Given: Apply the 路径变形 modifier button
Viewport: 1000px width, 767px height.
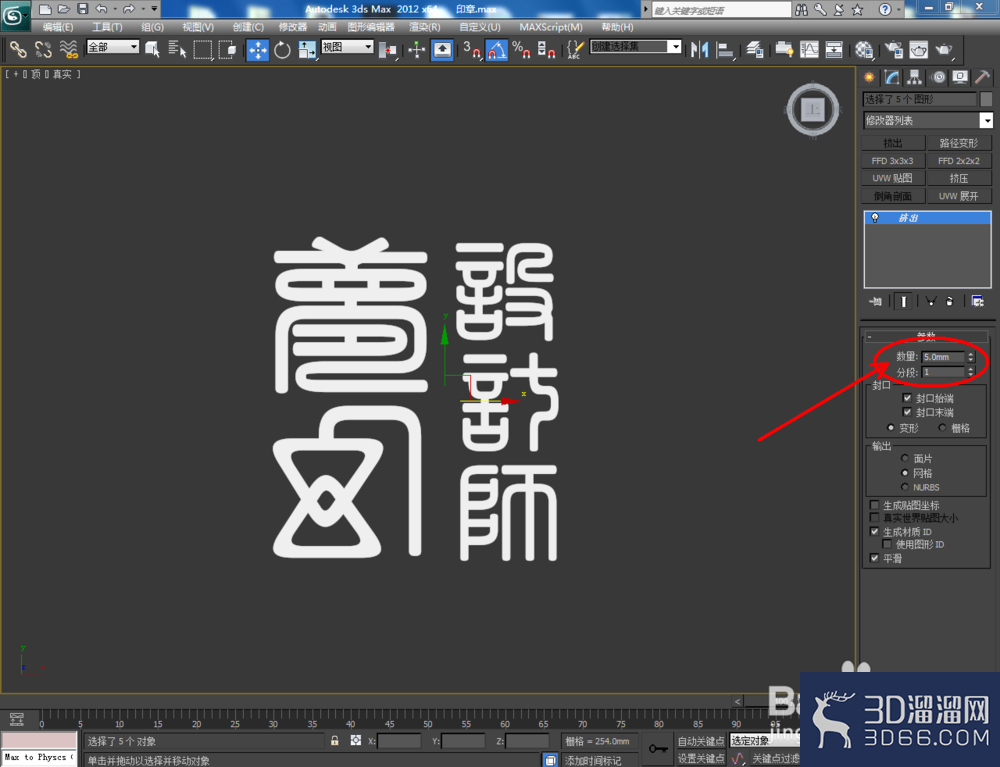Looking at the screenshot, I should pyautogui.click(x=959, y=143).
